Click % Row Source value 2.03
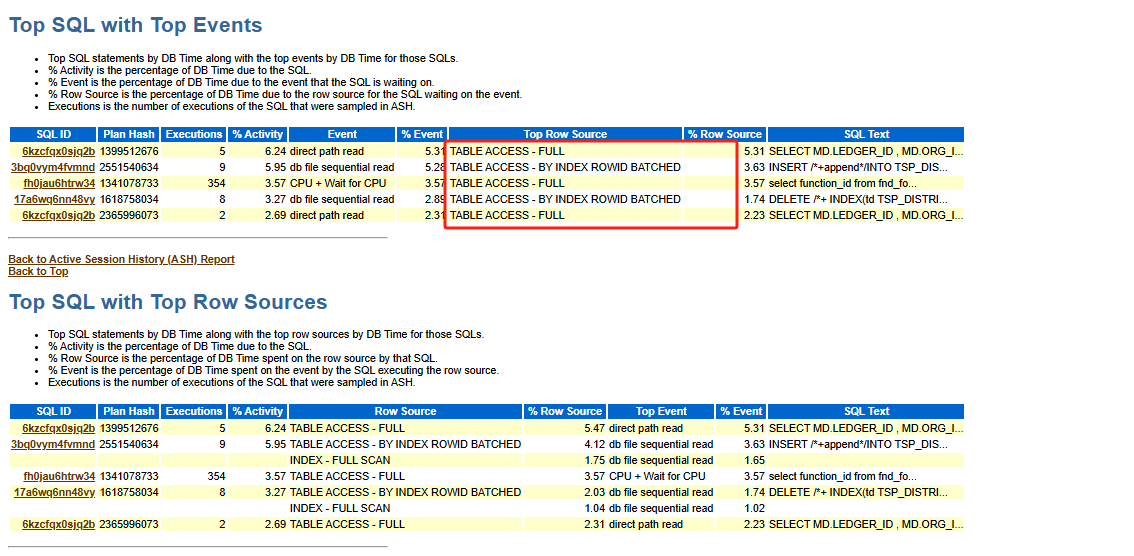The width and height of the screenshot is (1134, 556). pyautogui.click(x=594, y=492)
